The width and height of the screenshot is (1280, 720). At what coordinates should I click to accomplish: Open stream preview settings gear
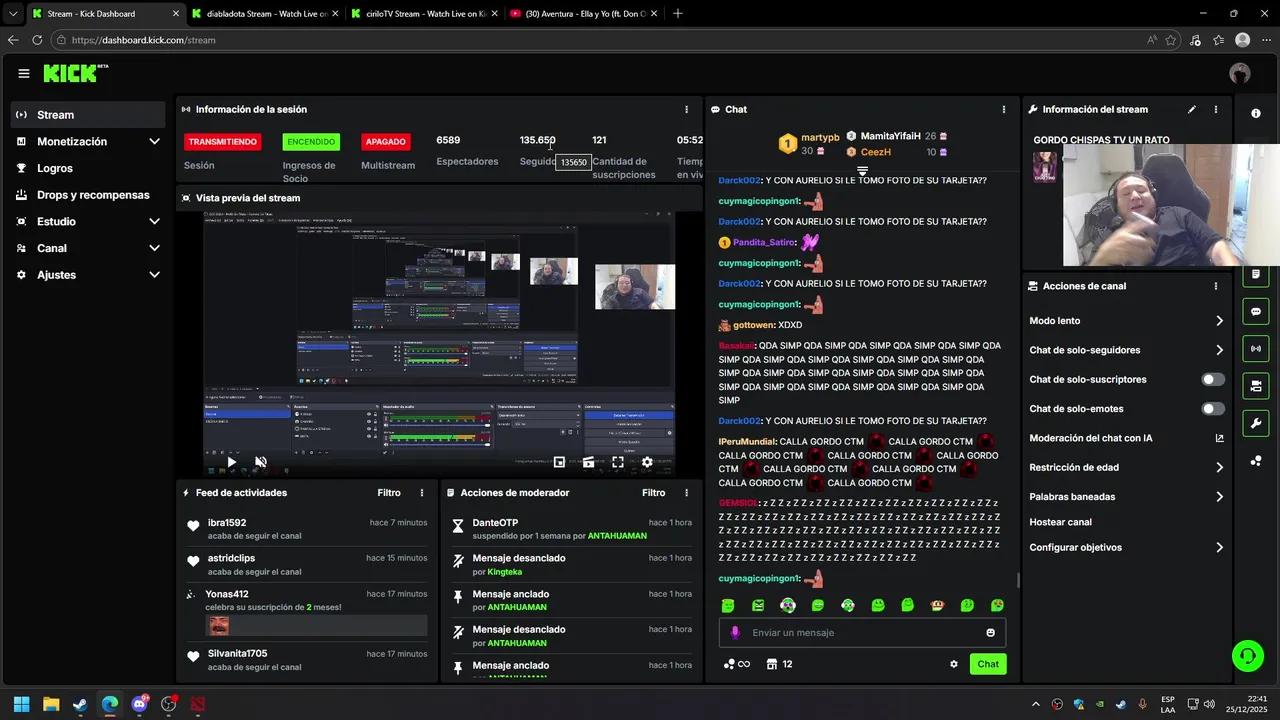tap(647, 462)
